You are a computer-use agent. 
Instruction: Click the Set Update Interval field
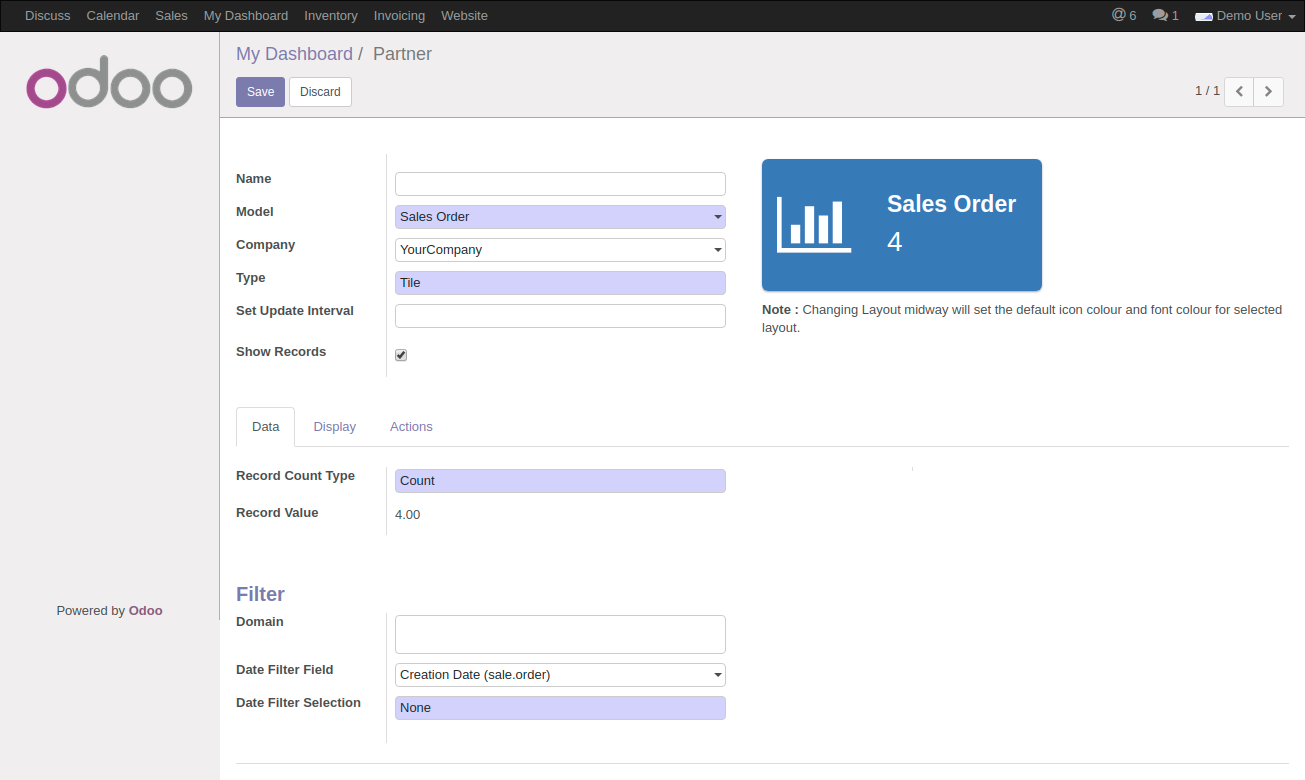coord(560,316)
